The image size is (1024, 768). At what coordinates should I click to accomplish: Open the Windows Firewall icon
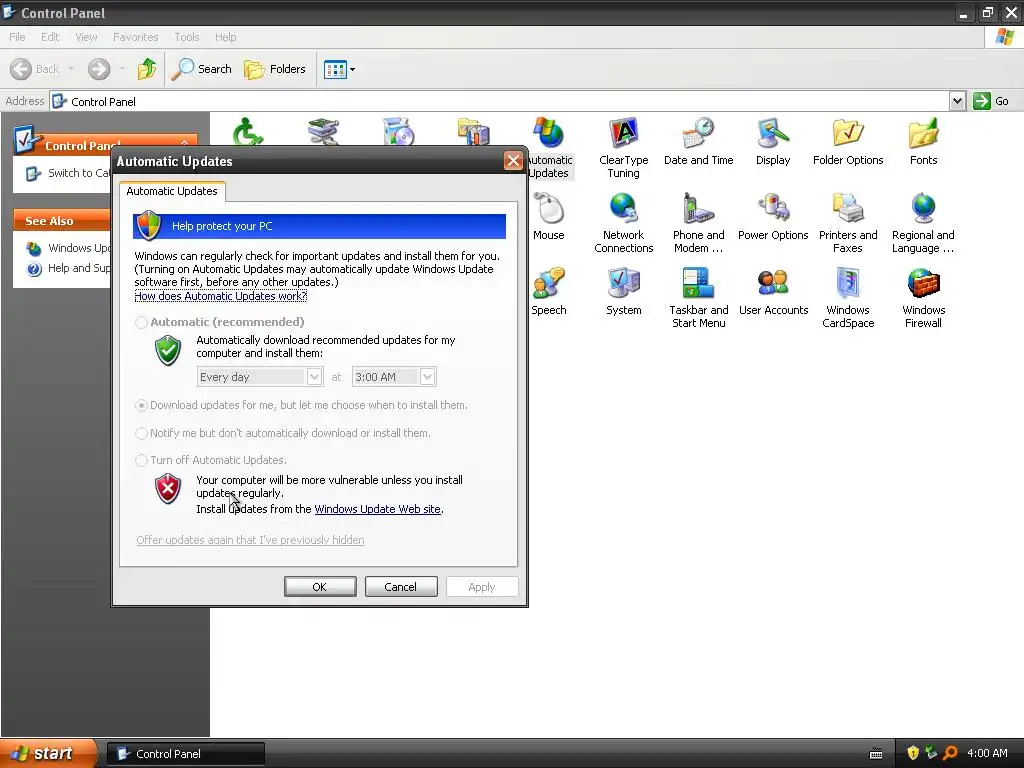(923, 298)
